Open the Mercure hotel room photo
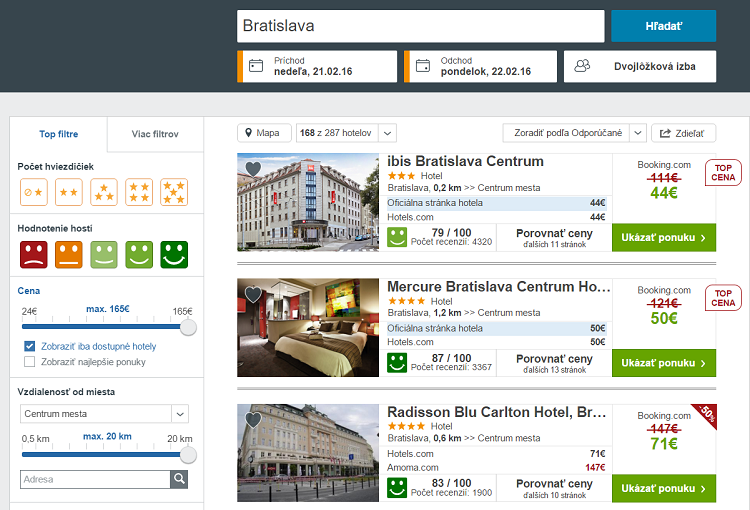Viewport: 750px width, 510px height. tap(308, 328)
